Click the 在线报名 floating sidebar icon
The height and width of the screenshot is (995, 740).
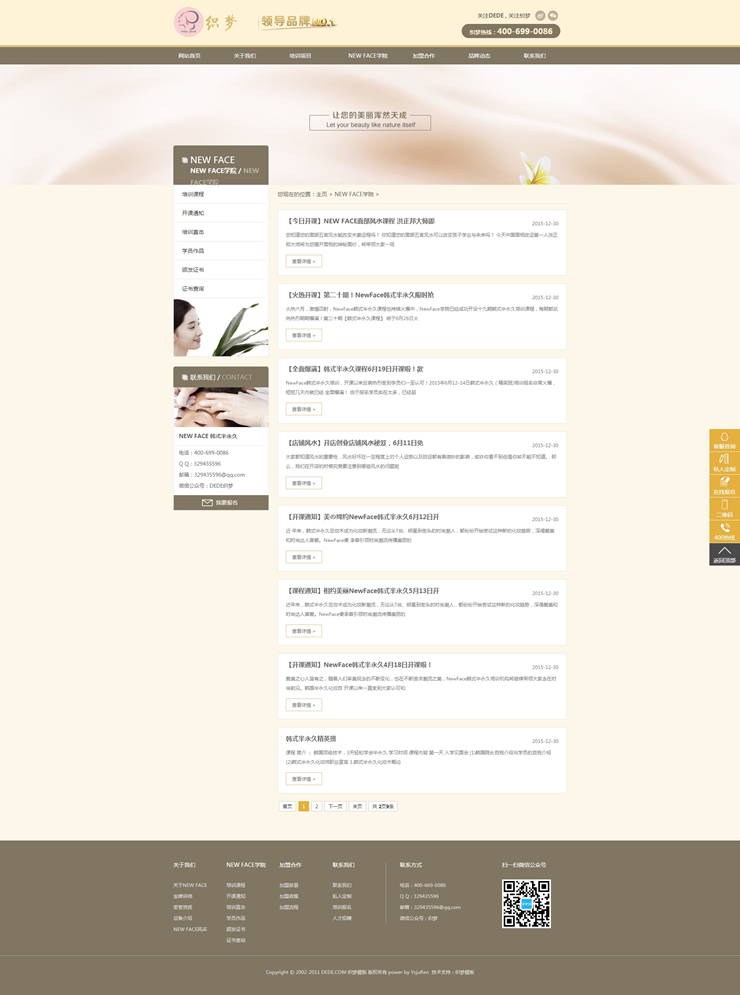click(724, 486)
